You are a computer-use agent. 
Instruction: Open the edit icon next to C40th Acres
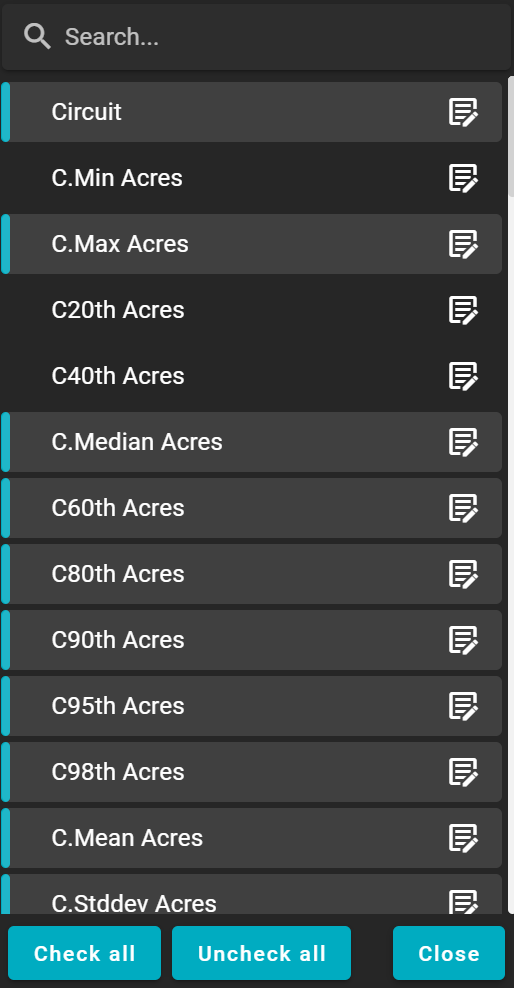tap(463, 376)
